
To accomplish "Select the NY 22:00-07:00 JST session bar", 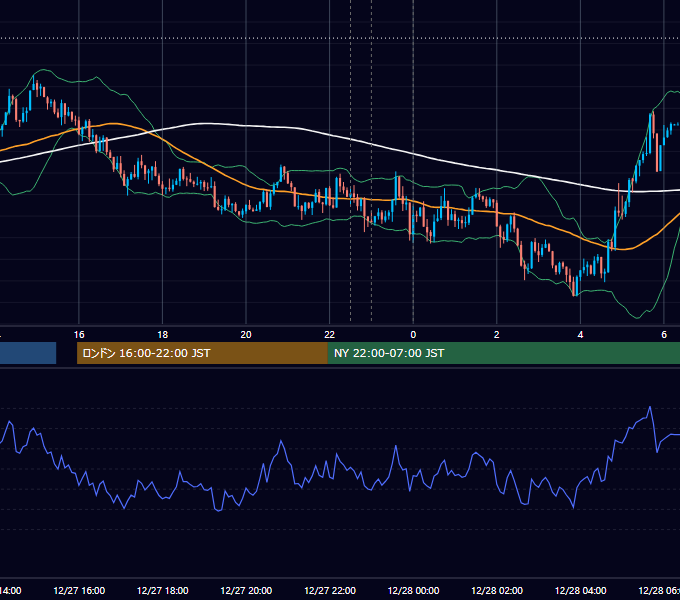I will [503, 353].
